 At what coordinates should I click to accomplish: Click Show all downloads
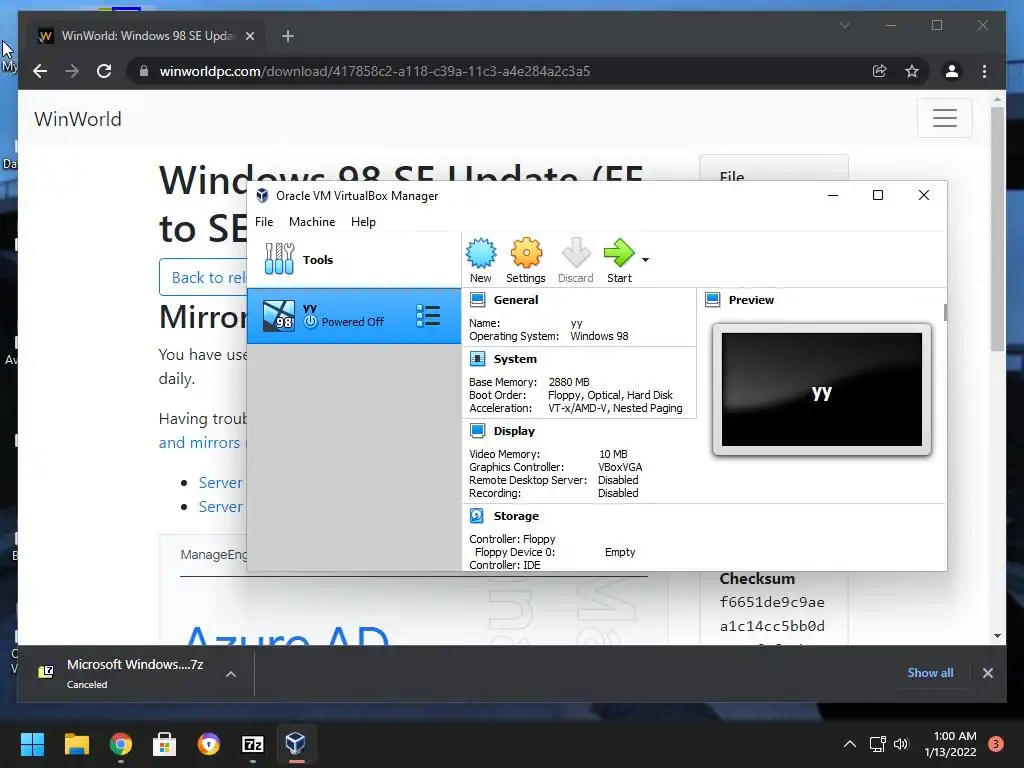click(930, 673)
